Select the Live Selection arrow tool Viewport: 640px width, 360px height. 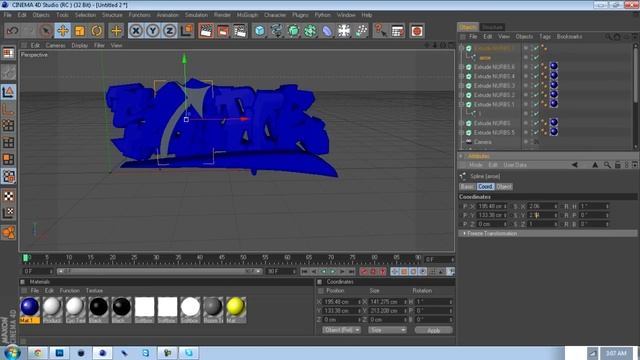point(46,31)
